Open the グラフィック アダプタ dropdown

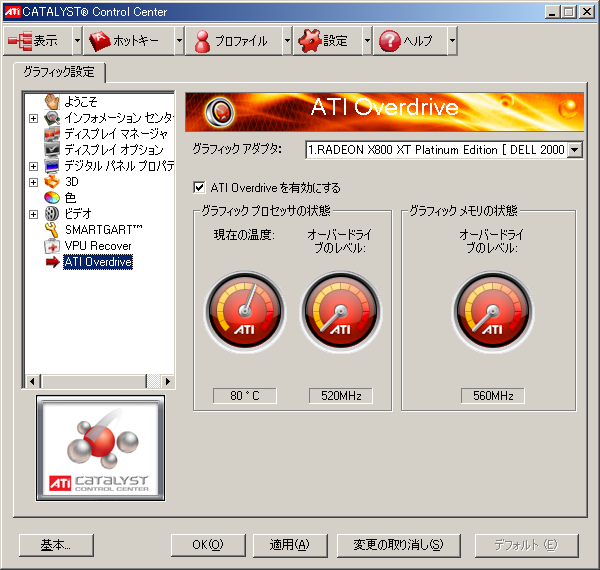575,149
